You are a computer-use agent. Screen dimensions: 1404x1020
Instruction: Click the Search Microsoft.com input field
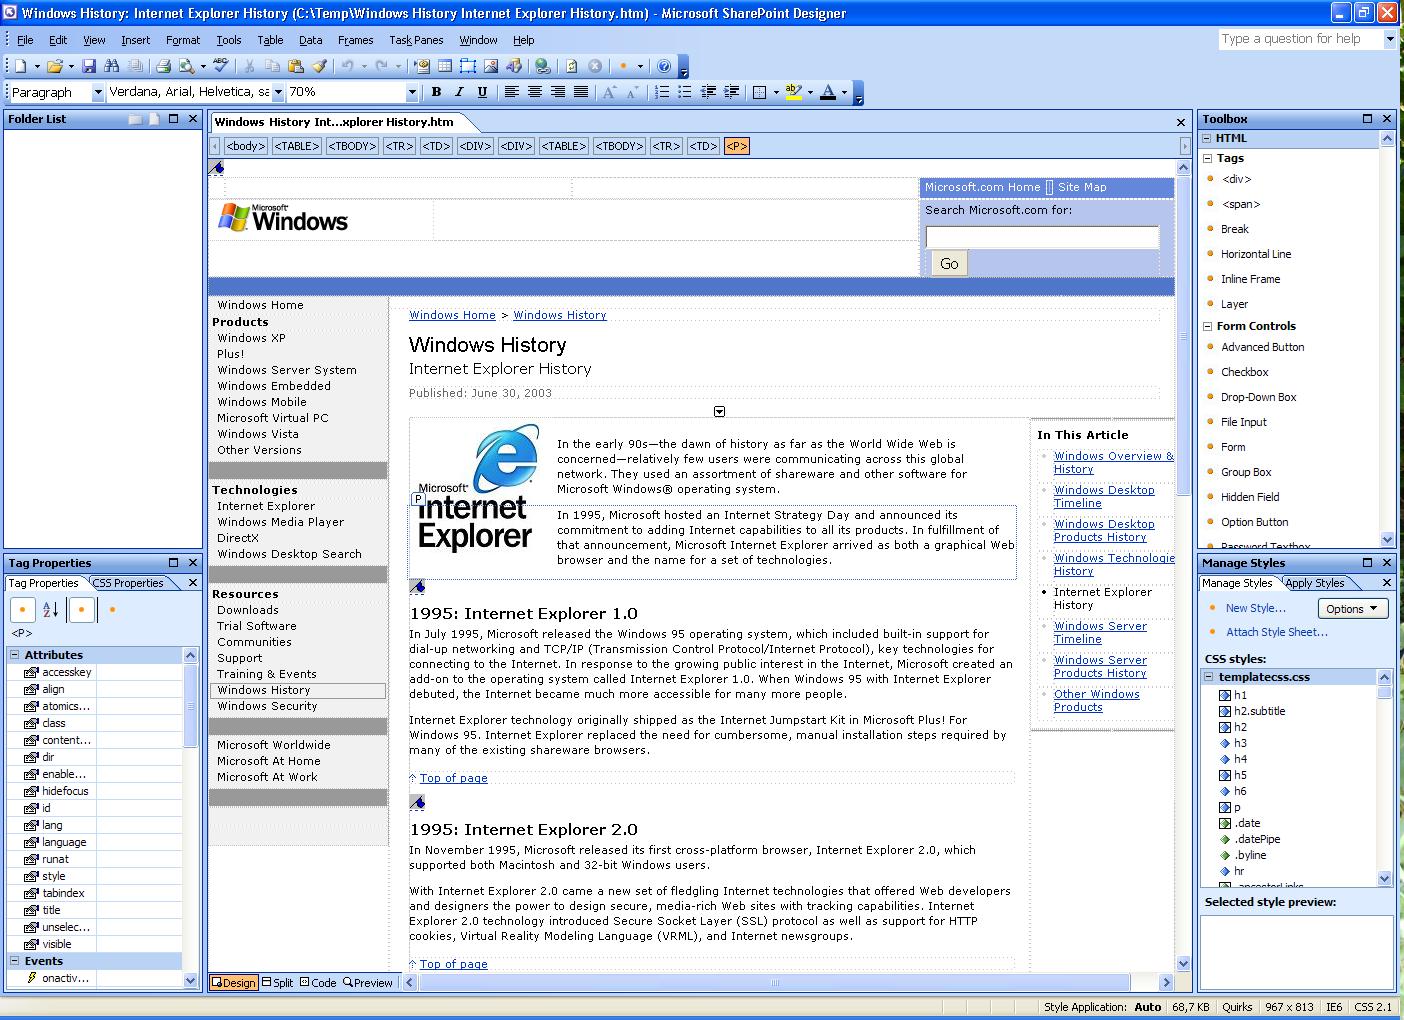coord(1042,237)
